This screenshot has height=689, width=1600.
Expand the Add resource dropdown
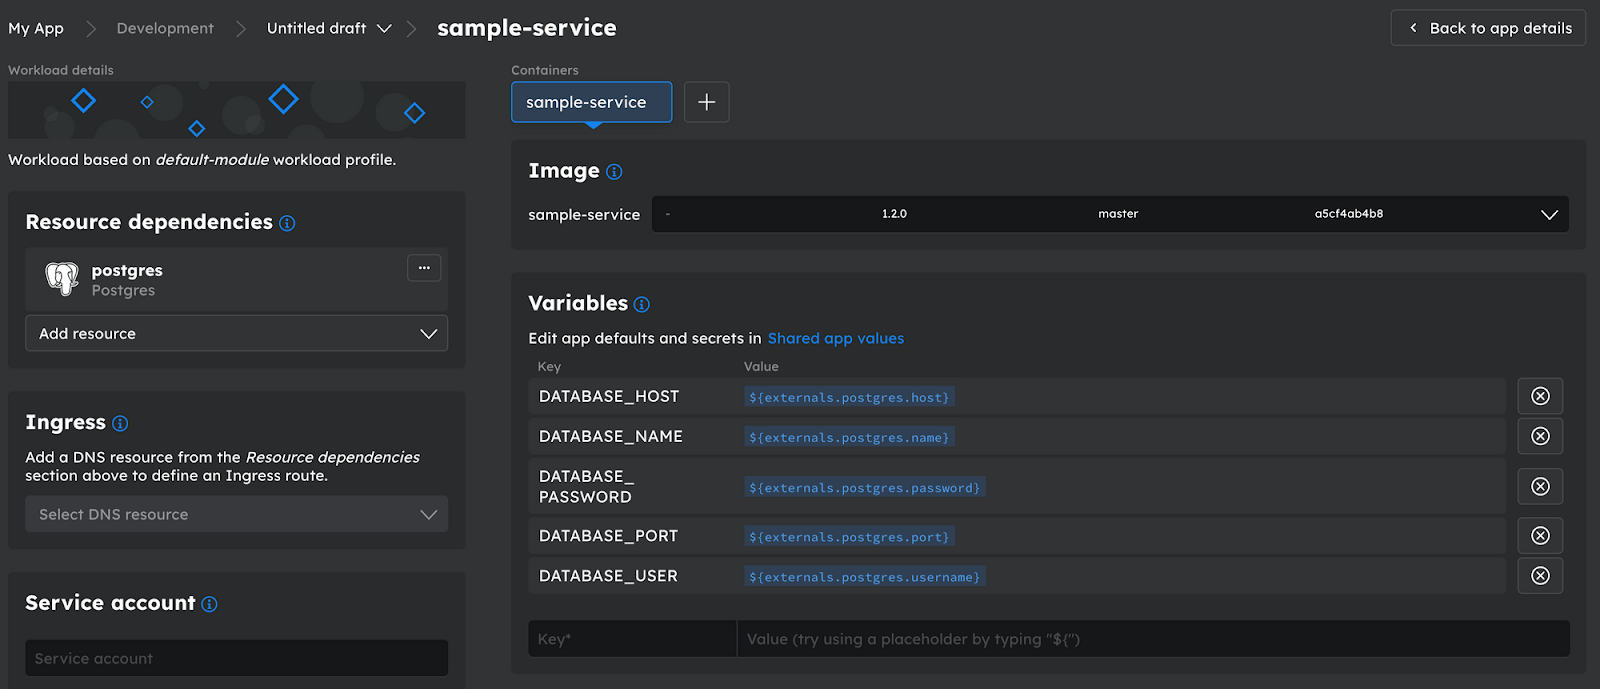[236, 334]
